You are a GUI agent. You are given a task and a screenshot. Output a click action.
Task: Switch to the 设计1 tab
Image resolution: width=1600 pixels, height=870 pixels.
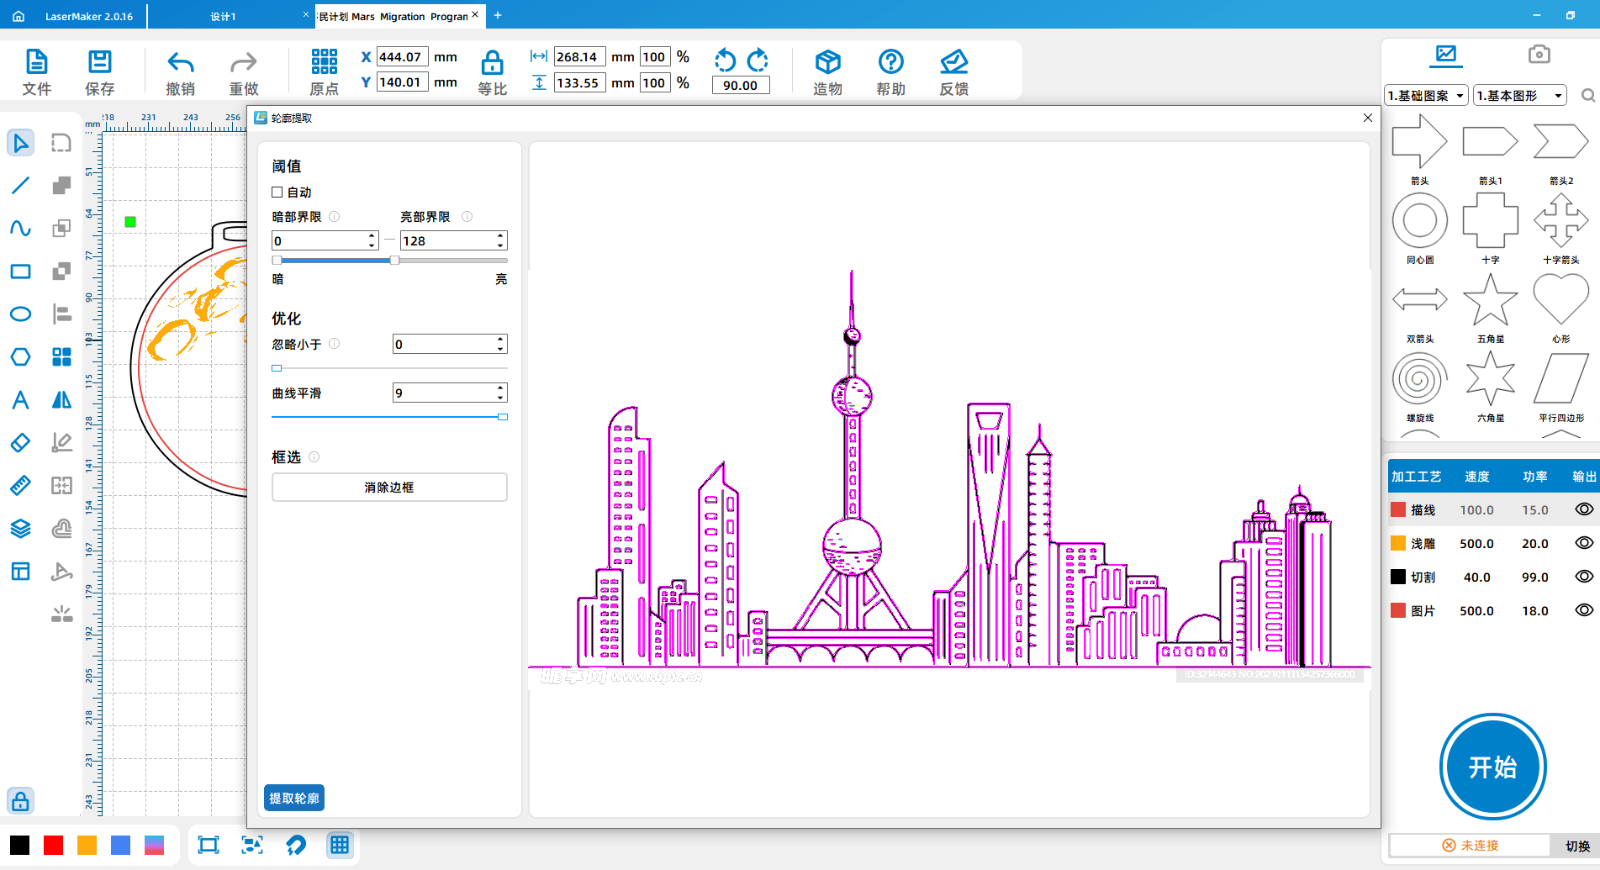[x=223, y=16]
